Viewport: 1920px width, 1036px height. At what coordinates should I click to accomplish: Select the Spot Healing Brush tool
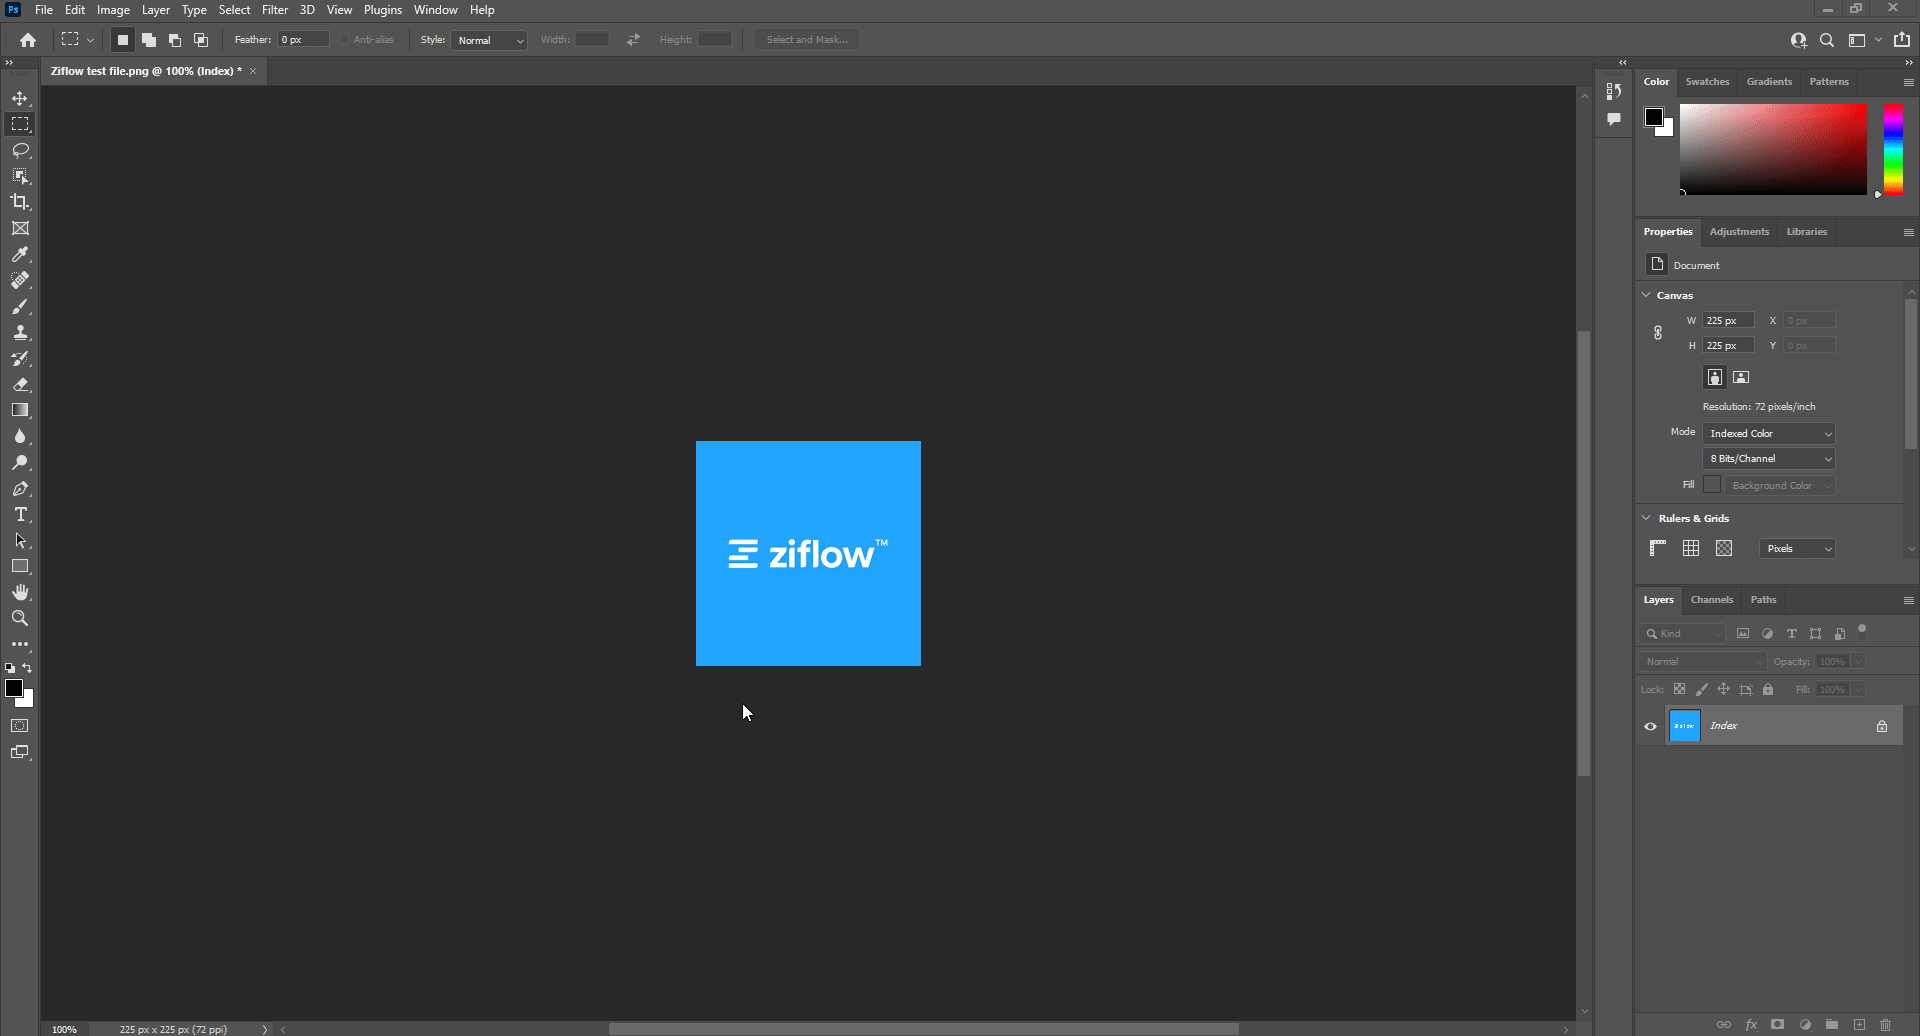20,280
